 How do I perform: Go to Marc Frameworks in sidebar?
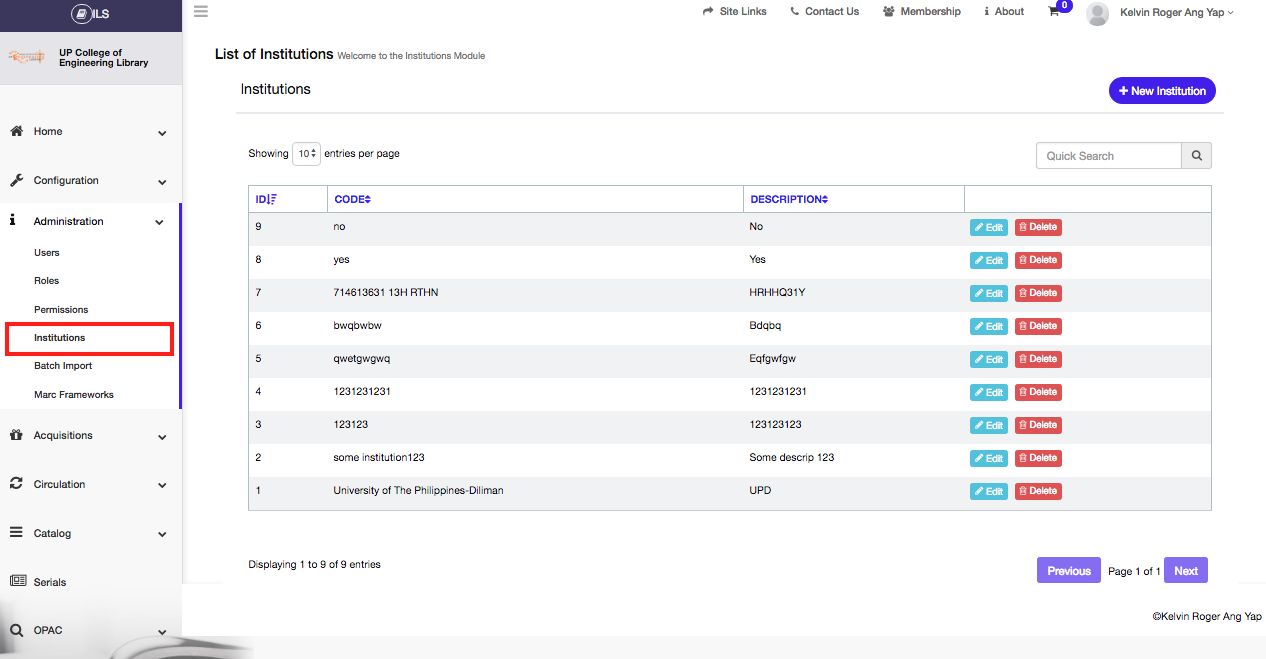point(74,395)
